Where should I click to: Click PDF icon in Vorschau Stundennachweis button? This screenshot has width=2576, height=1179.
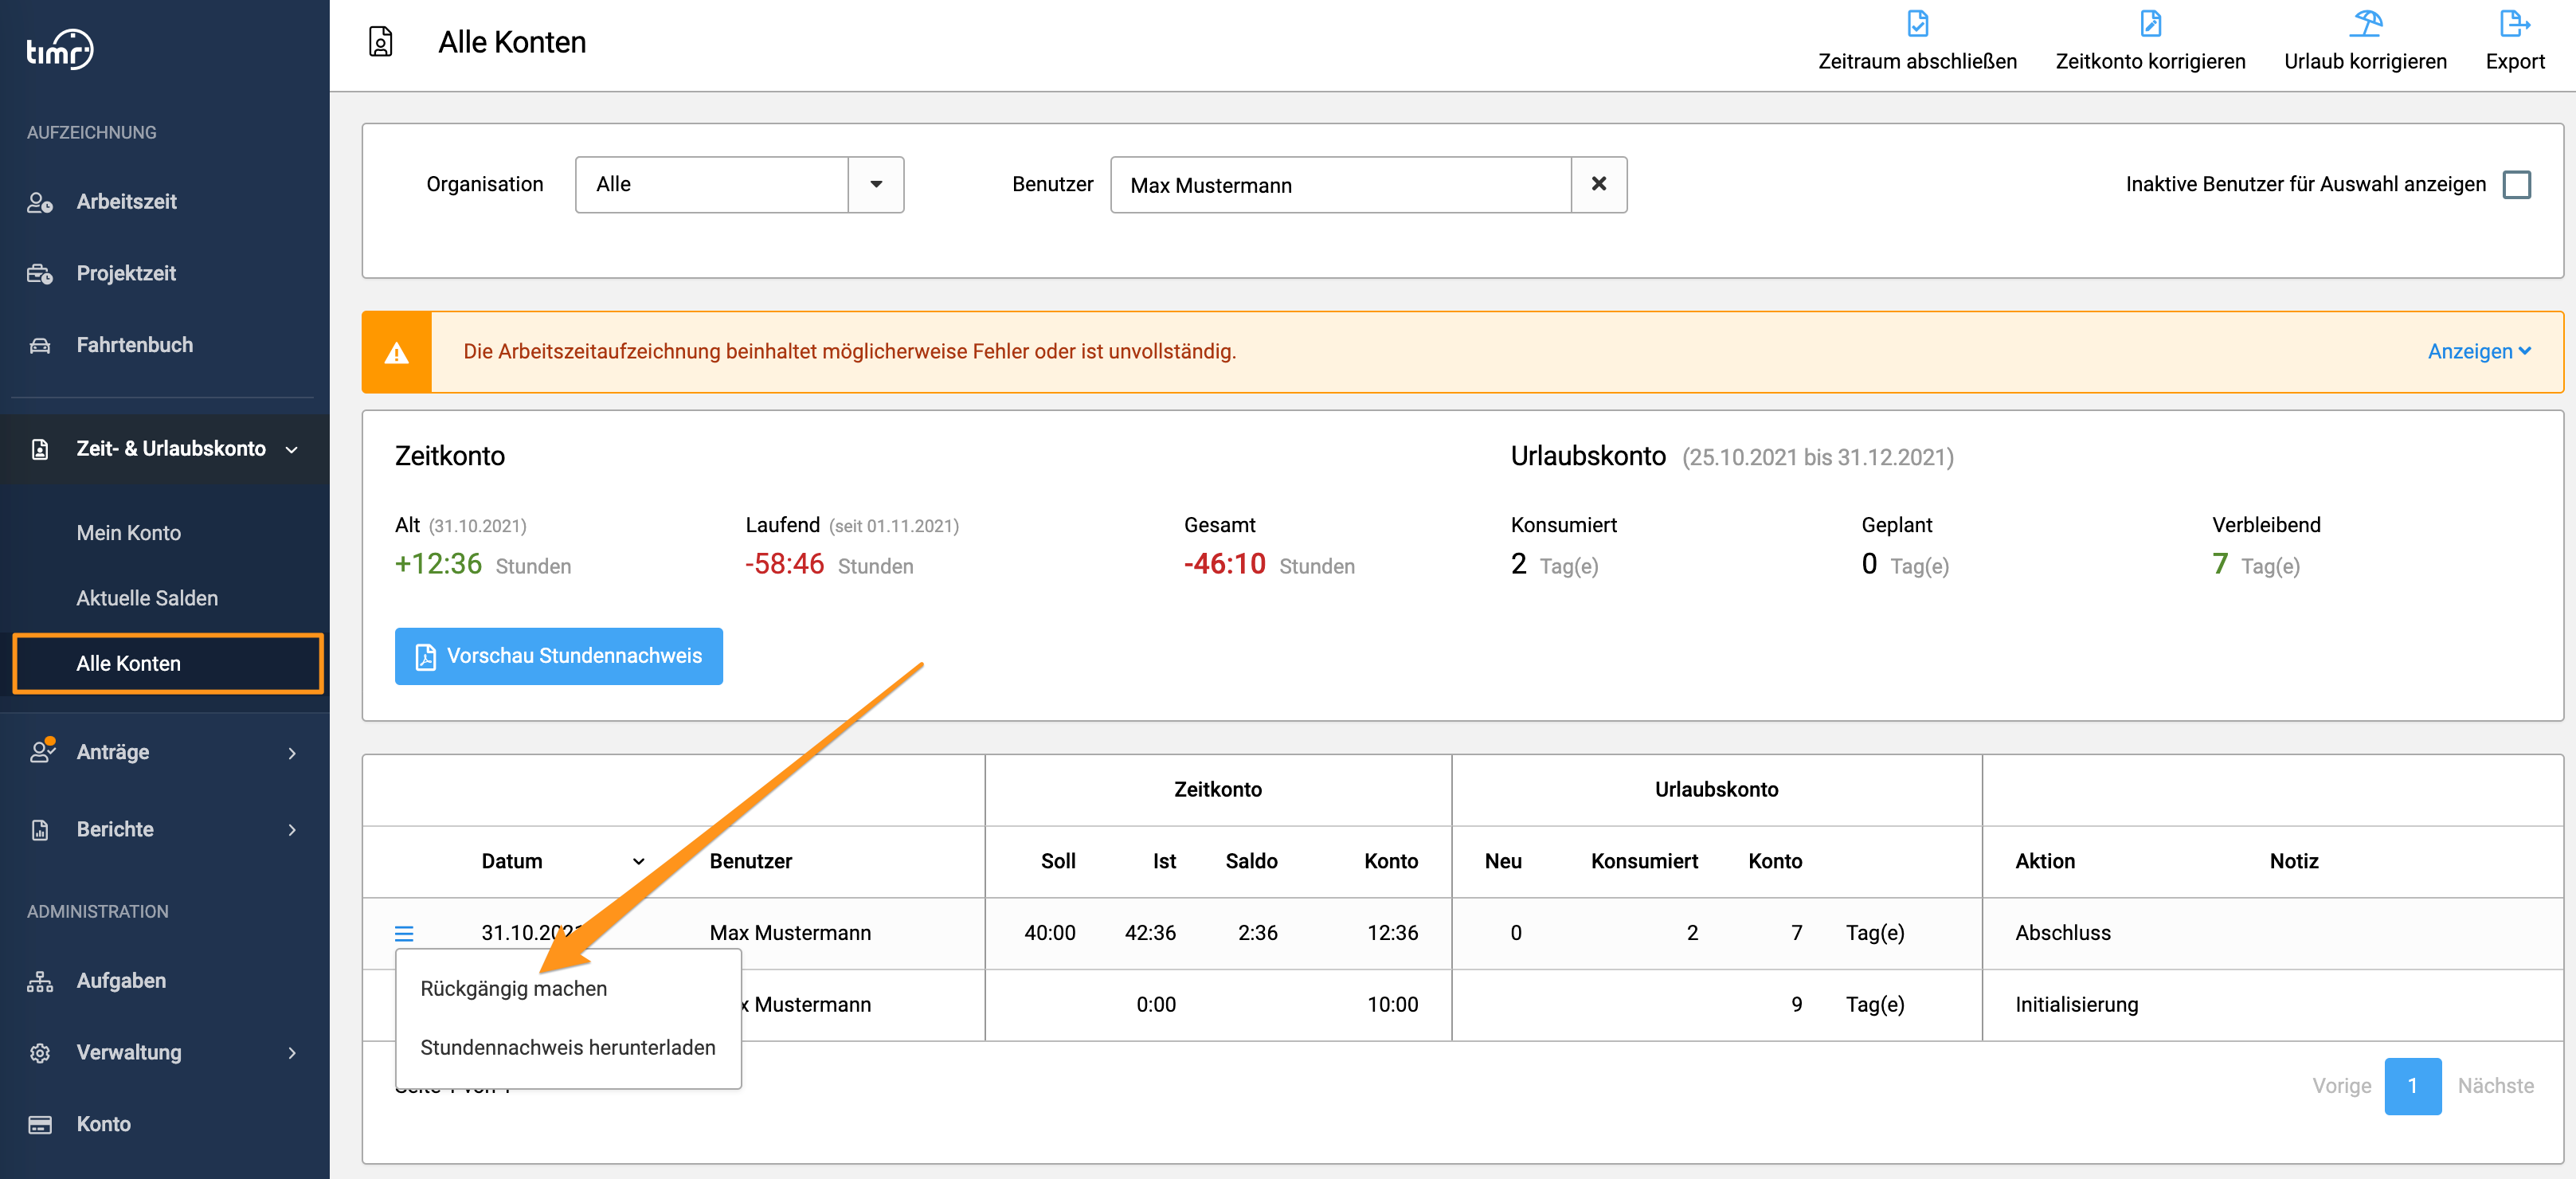(426, 656)
